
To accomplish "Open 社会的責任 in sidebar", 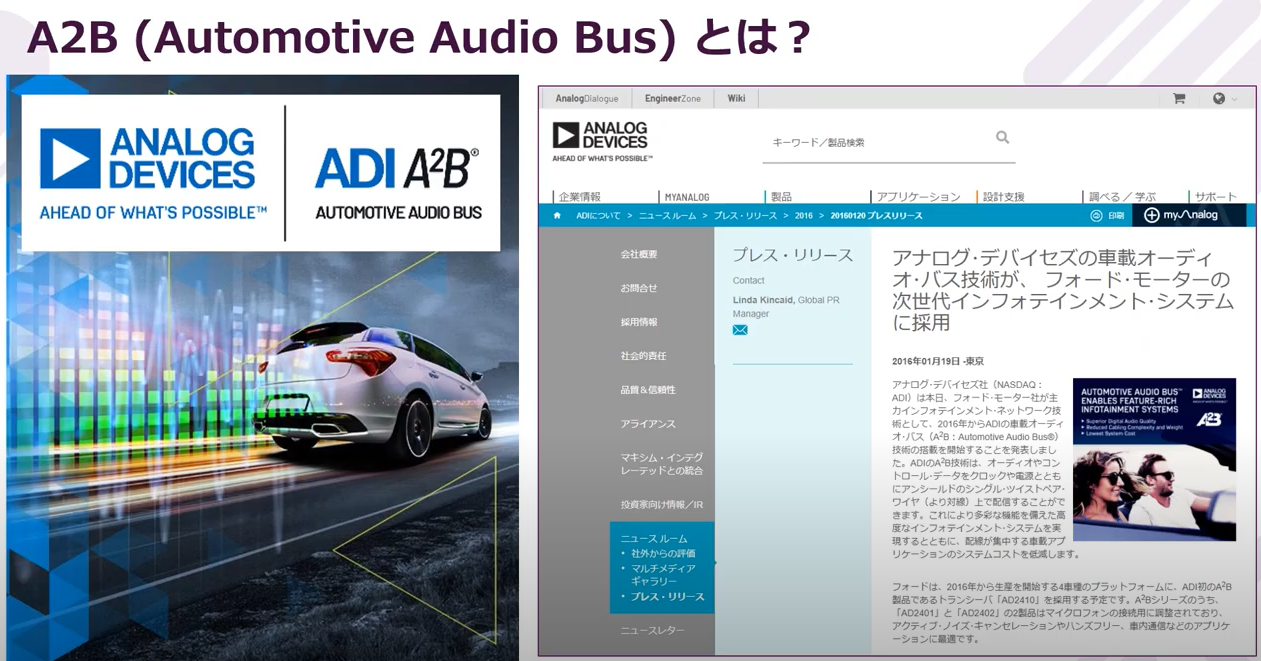I will pyautogui.click(x=643, y=356).
